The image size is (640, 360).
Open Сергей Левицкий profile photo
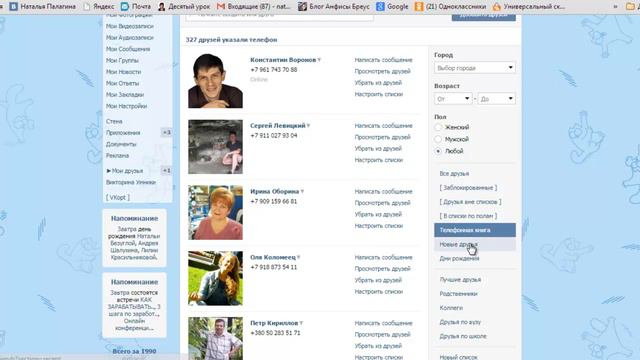pyautogui.click(x=215, y=147)
